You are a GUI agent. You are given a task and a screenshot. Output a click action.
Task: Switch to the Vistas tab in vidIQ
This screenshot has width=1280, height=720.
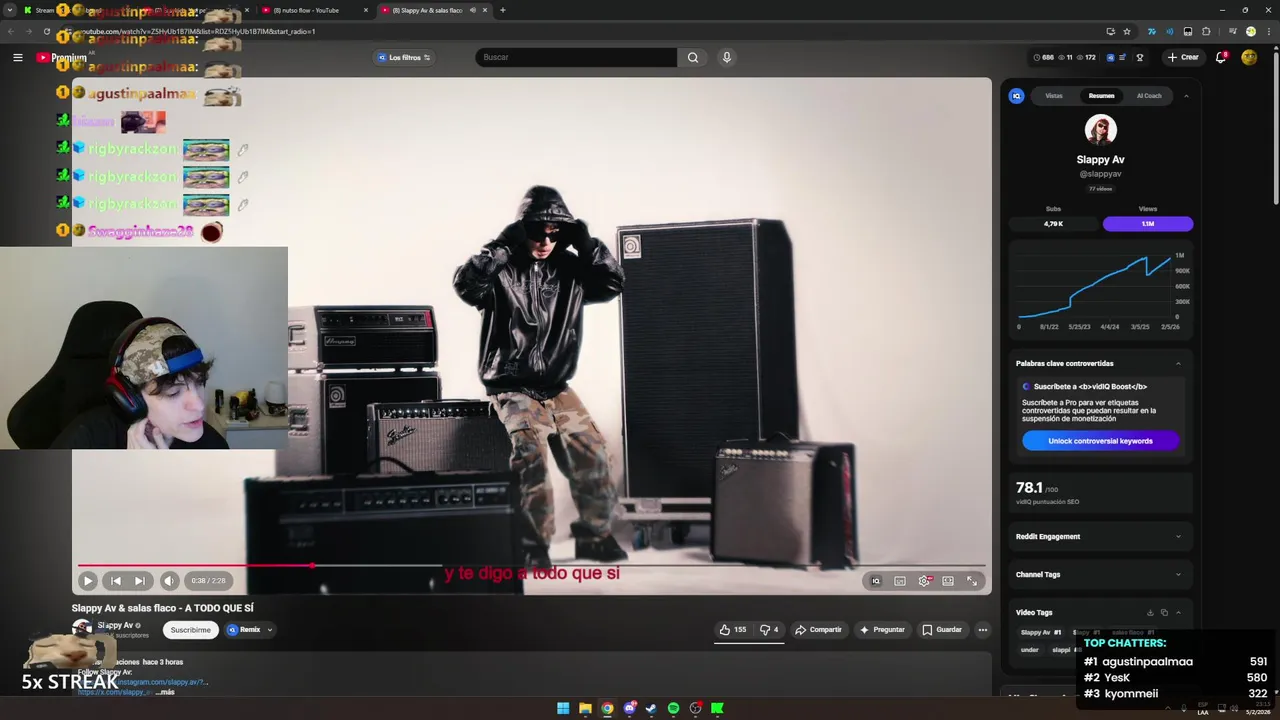[x=1054, y=96]
